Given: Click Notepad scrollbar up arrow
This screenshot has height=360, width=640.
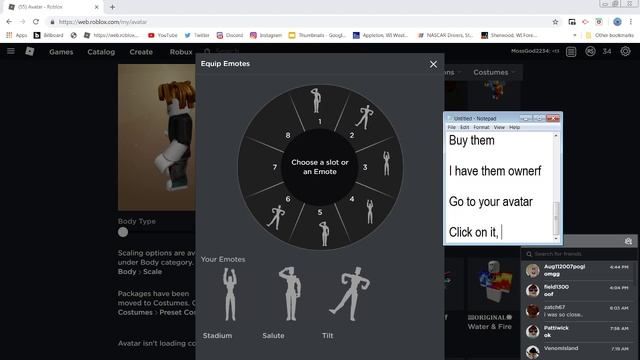Looking at the screenshot, I should tap(556, 136).
